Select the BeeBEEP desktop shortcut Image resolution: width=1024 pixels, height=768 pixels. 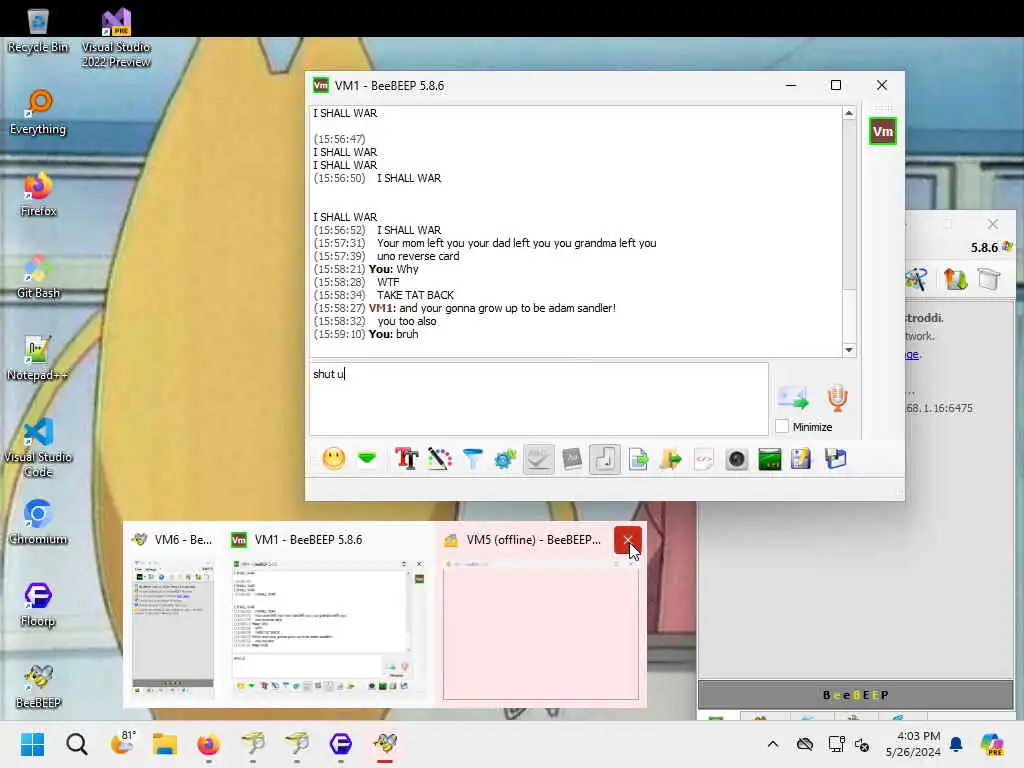pyautogui.click(x=38, y=686)
